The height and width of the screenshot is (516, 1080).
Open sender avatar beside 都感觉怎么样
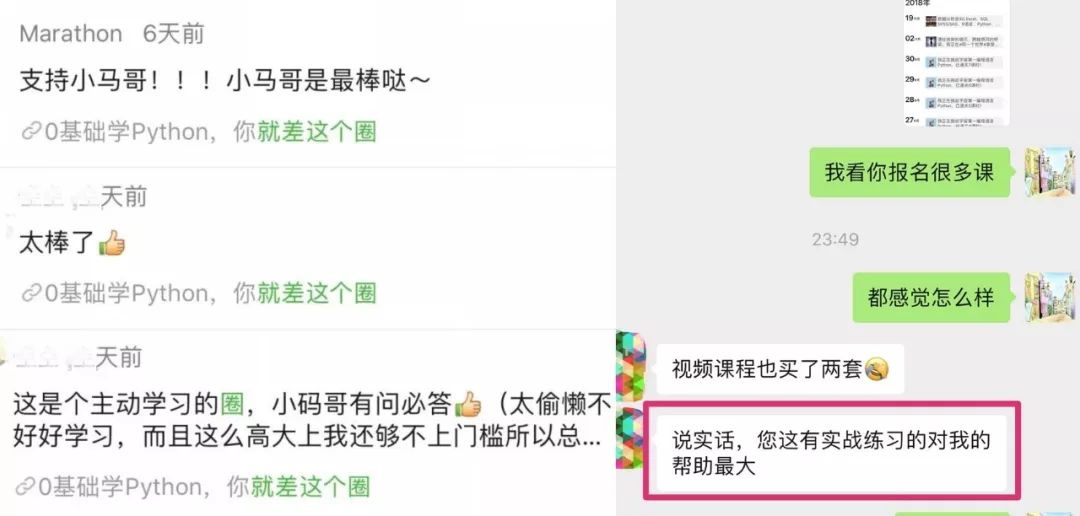1050,297
